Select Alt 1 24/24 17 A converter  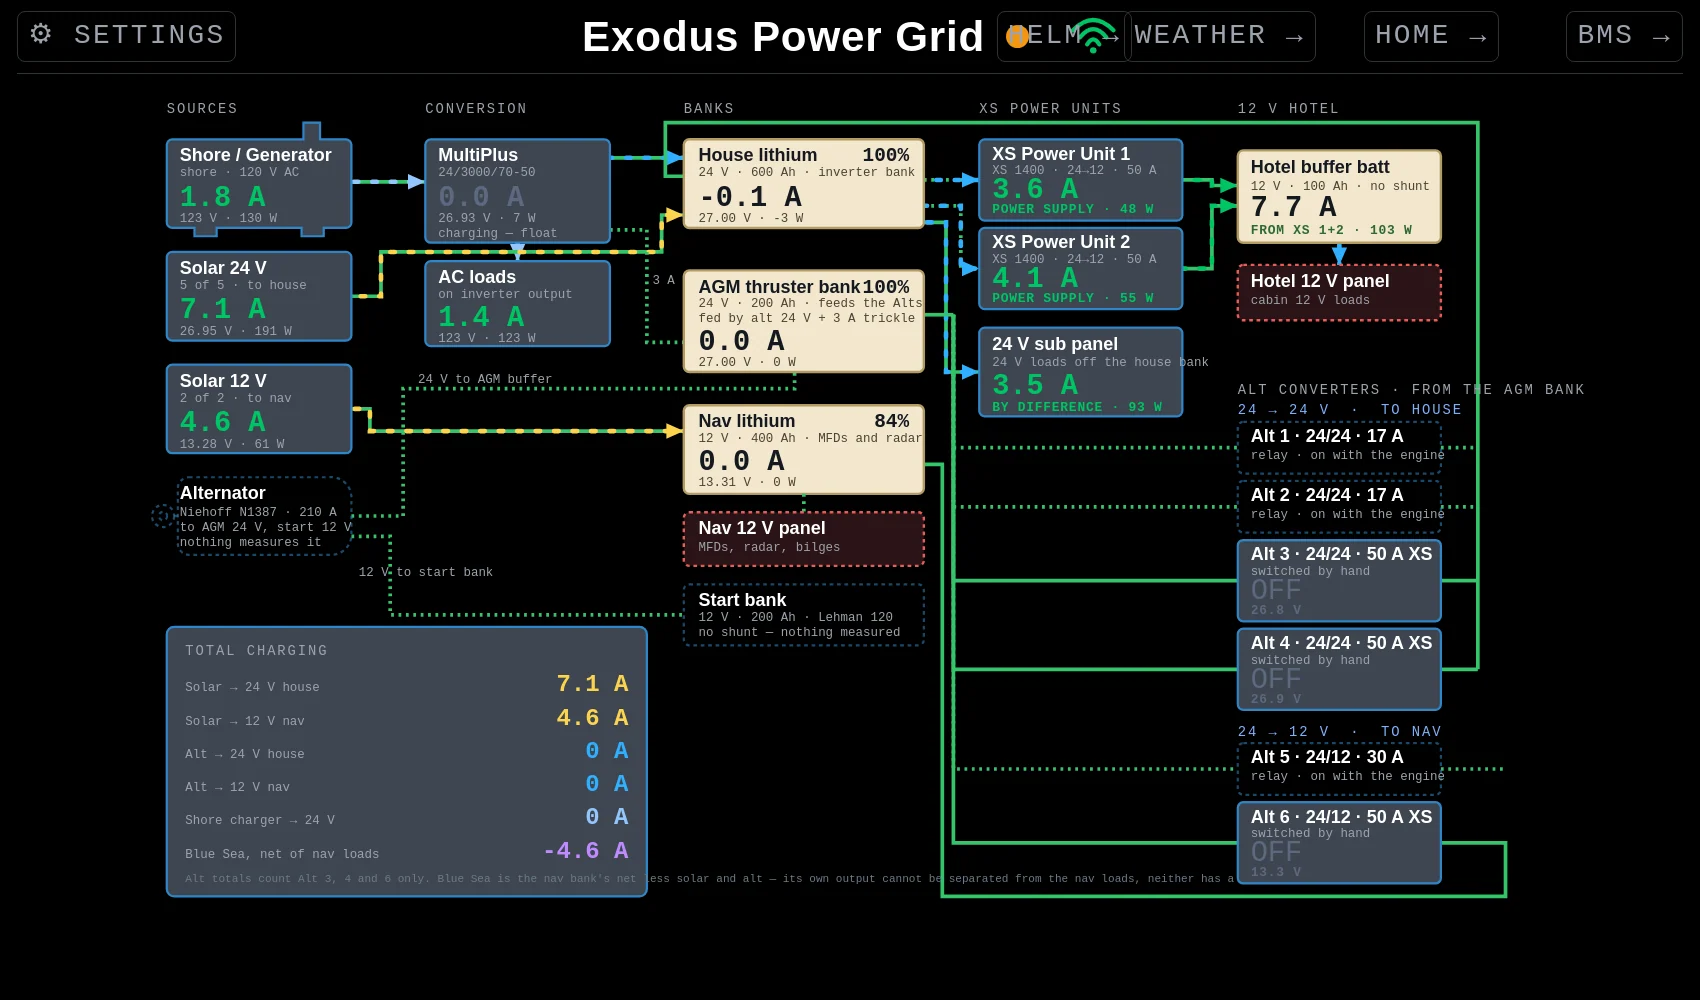1339,447
